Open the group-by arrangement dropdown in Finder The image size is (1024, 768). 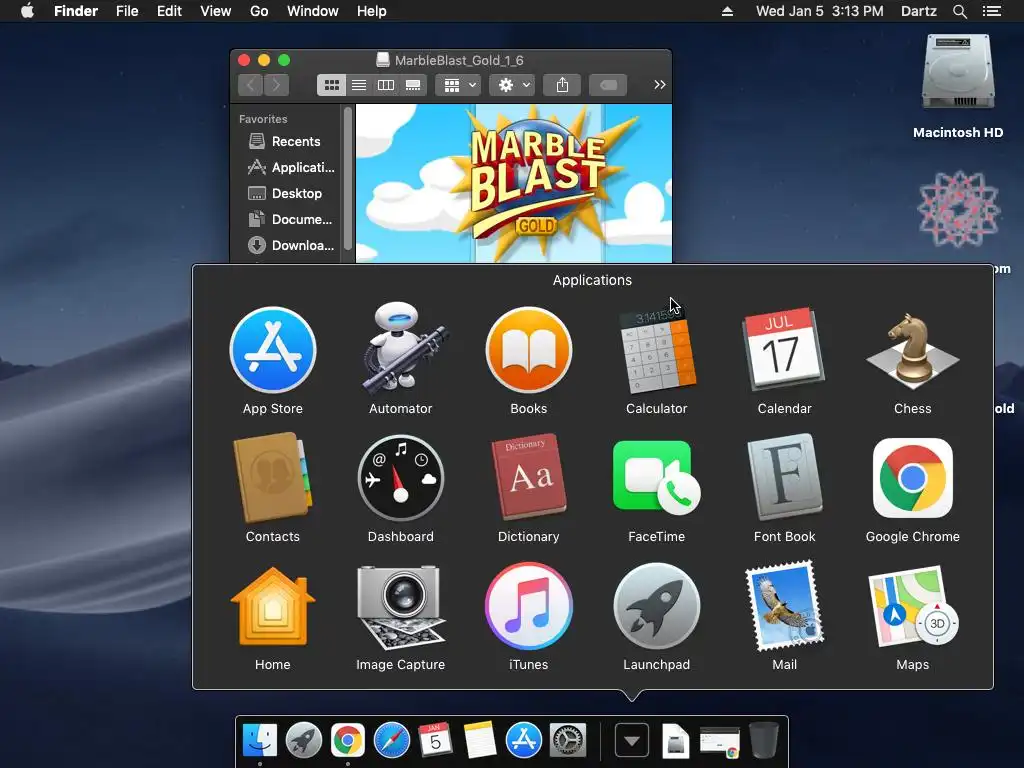(458, 85)
